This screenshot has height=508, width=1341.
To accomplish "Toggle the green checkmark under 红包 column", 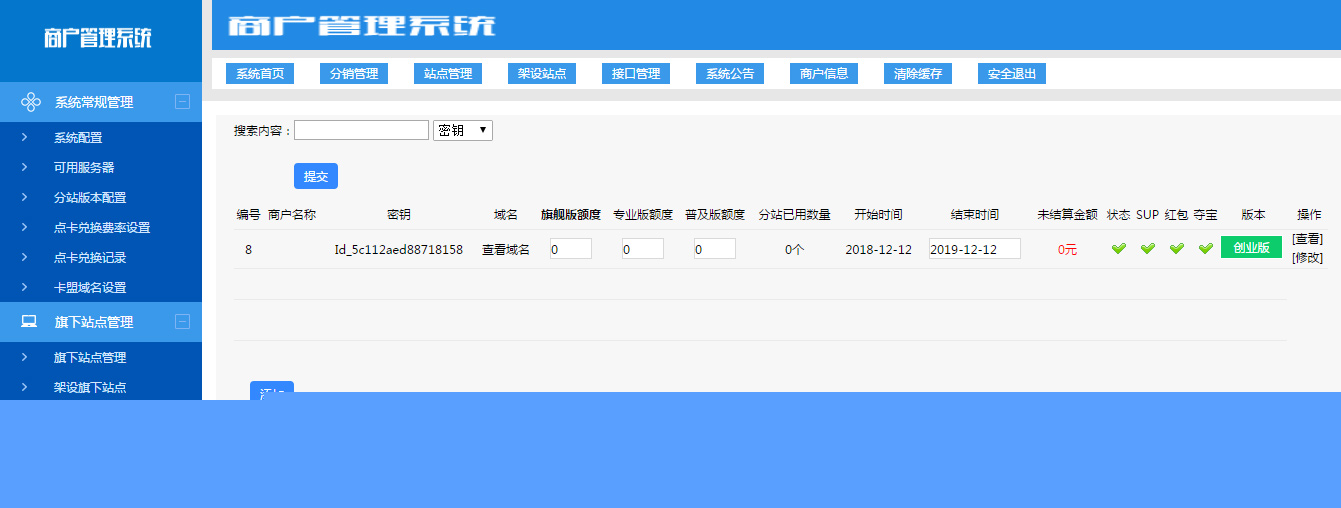I will click(x=1177, y=249).
